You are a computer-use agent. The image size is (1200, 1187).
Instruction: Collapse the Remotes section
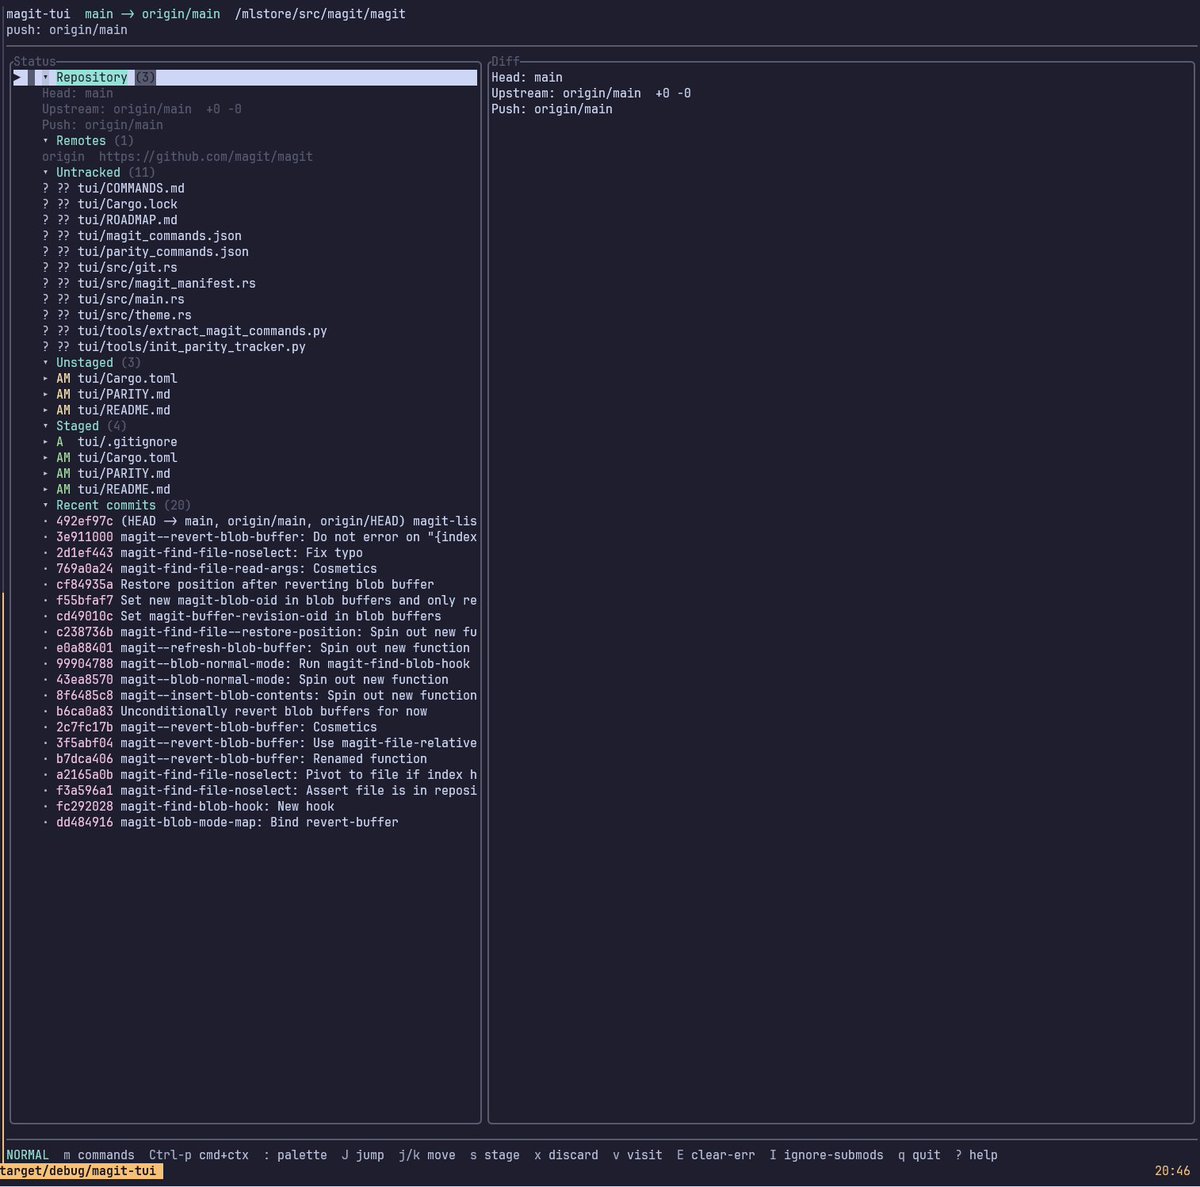point(46,141)
